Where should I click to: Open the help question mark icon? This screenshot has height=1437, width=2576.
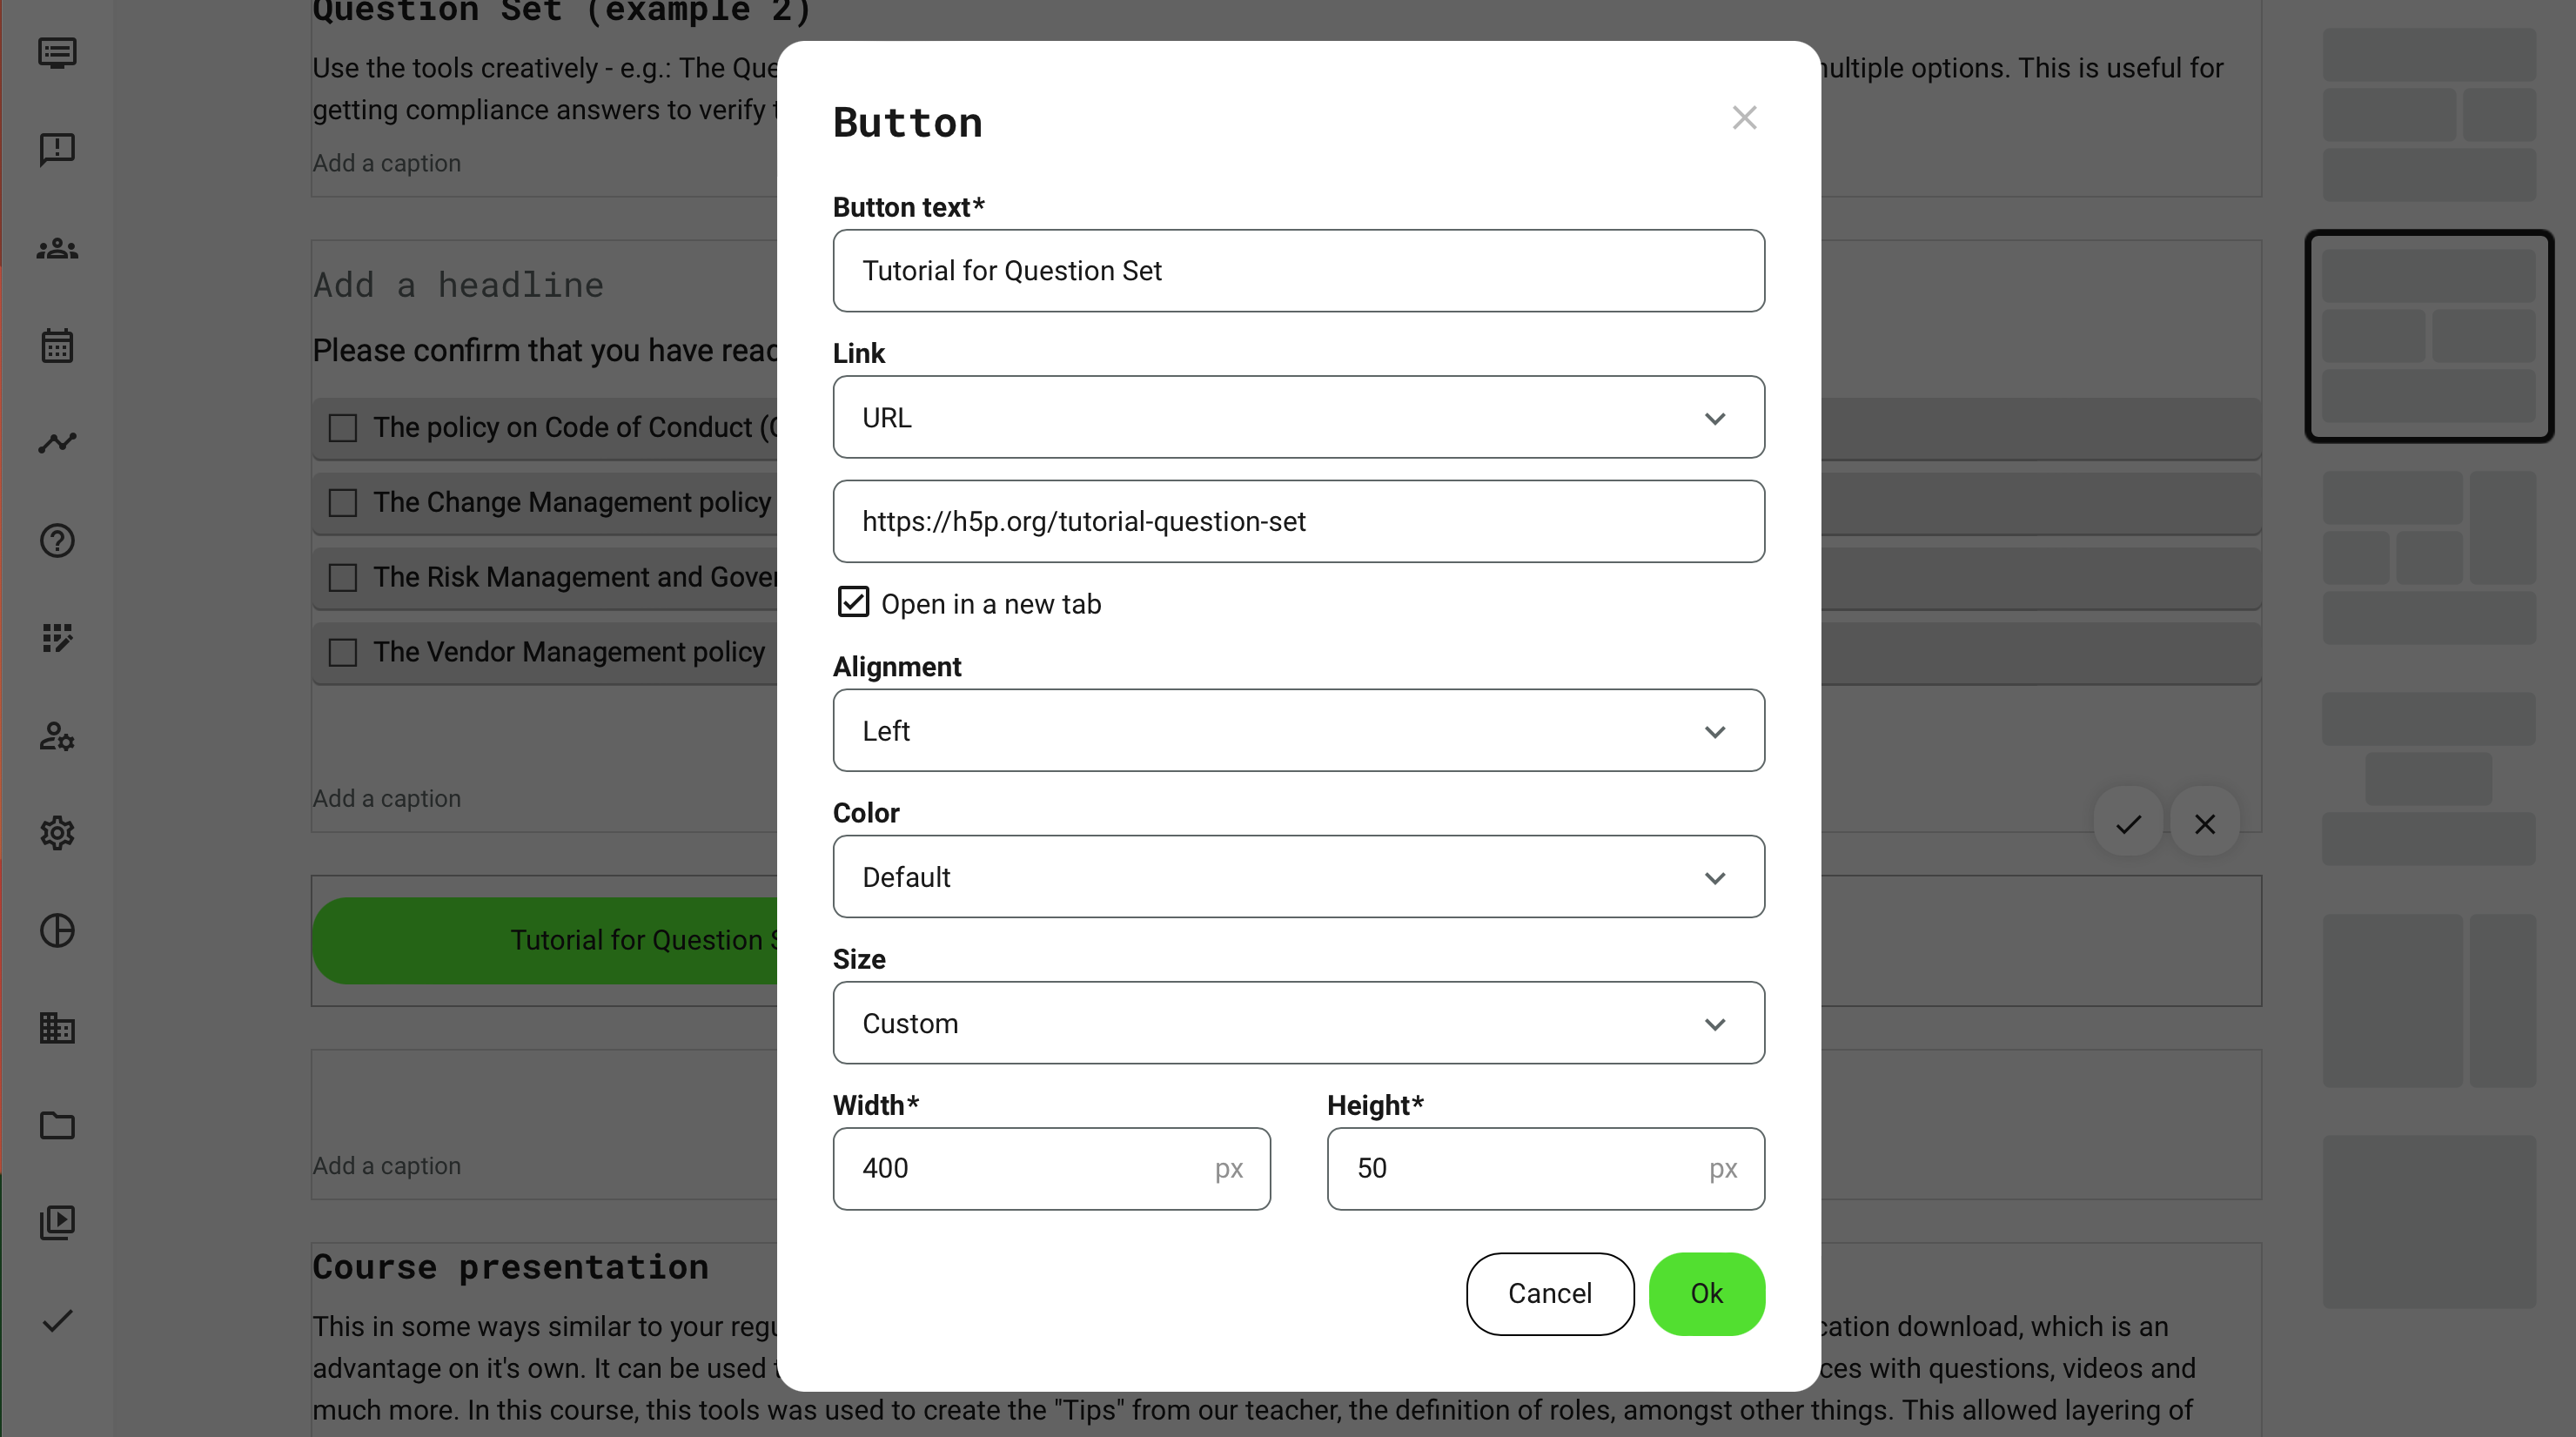click(x=57, y=541)
